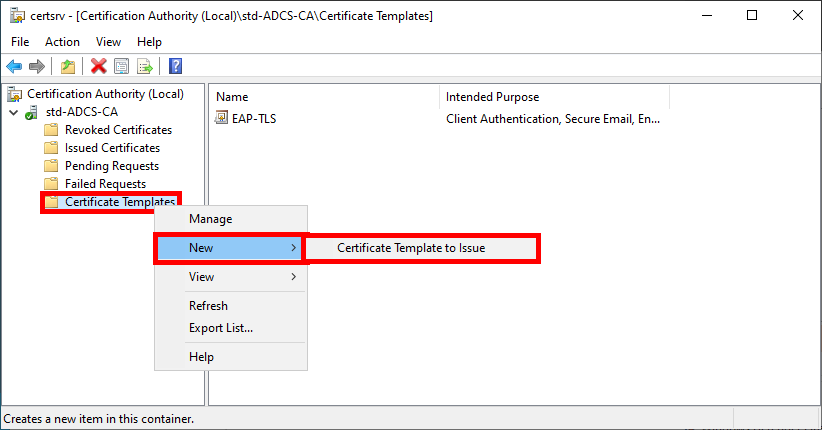
Task: Open the Action menu
Action: click(62, 42)
